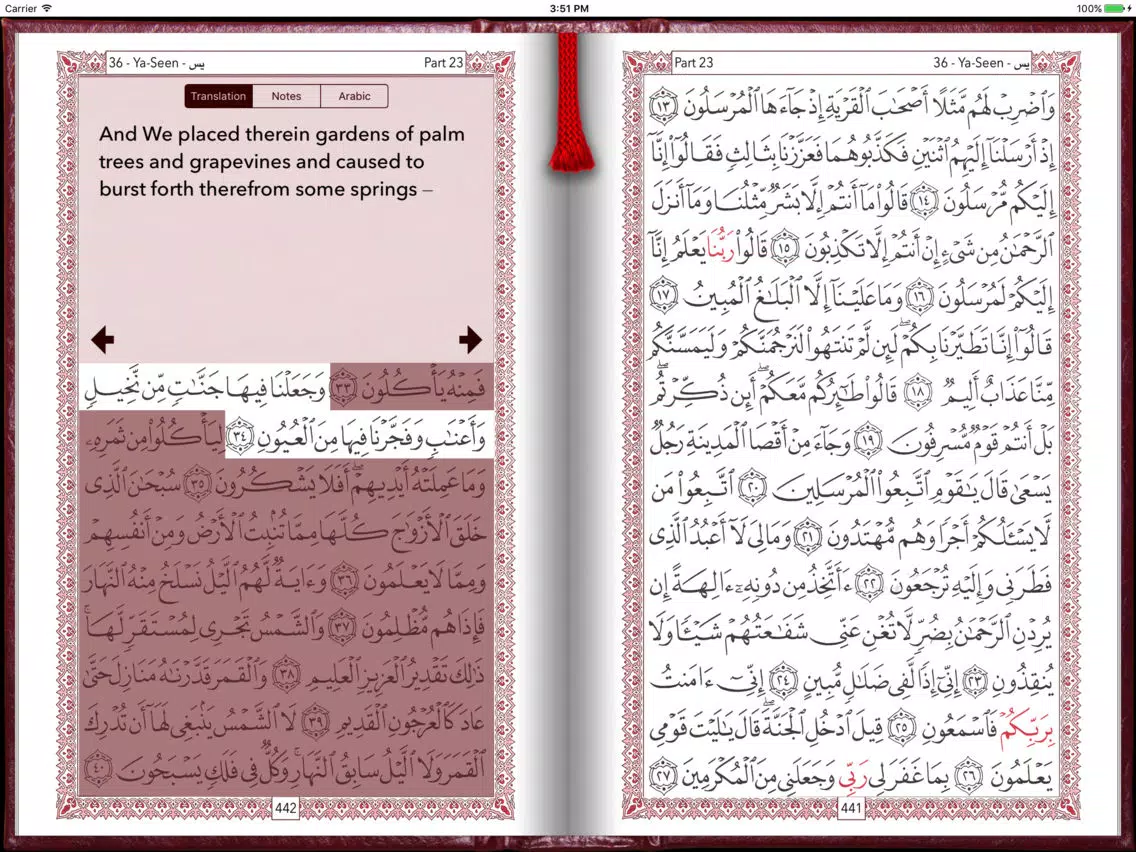
Task: Go to the previous verse with left arrow
Action: 103,339
